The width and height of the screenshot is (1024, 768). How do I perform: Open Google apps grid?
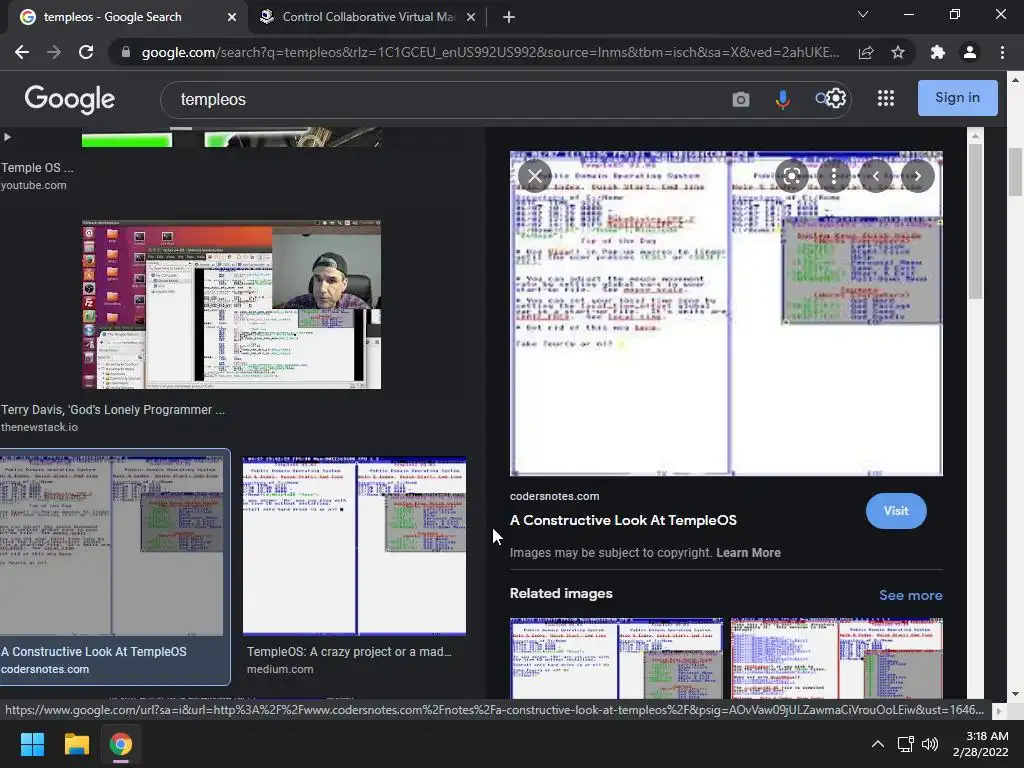click(x=886, y=98)
